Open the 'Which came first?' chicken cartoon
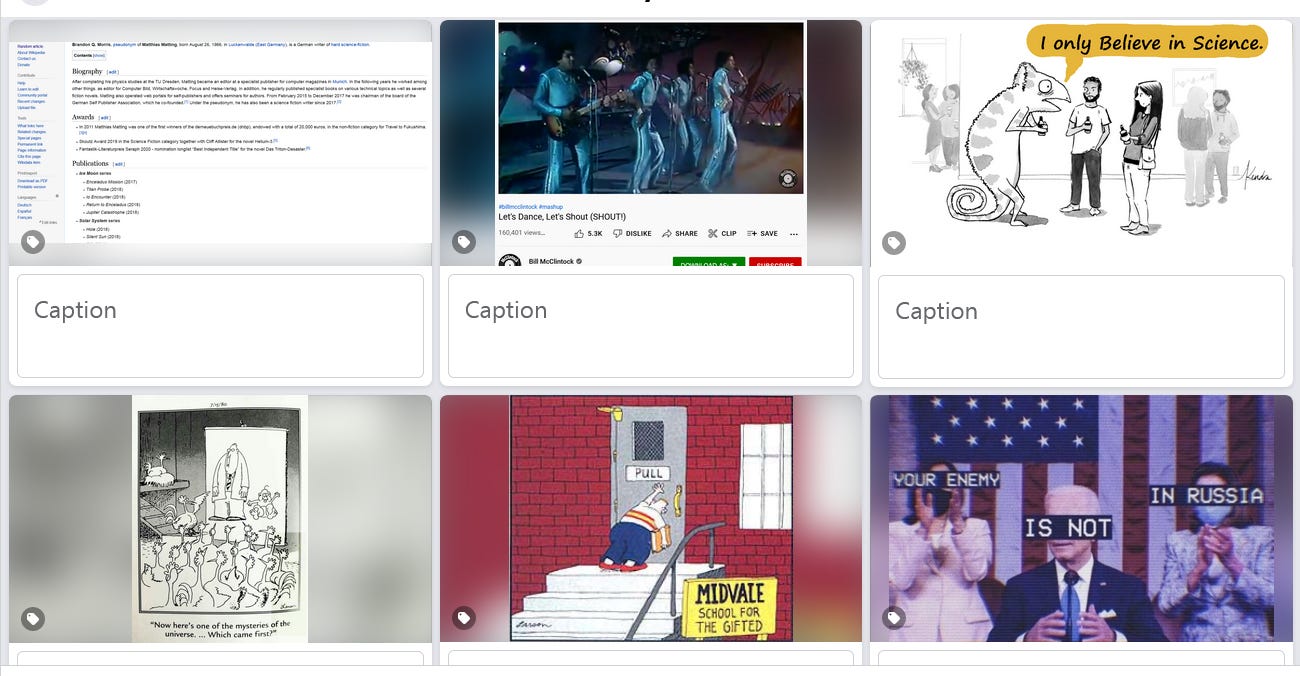This screenshot has height=676, width=1300. [220, 519]
